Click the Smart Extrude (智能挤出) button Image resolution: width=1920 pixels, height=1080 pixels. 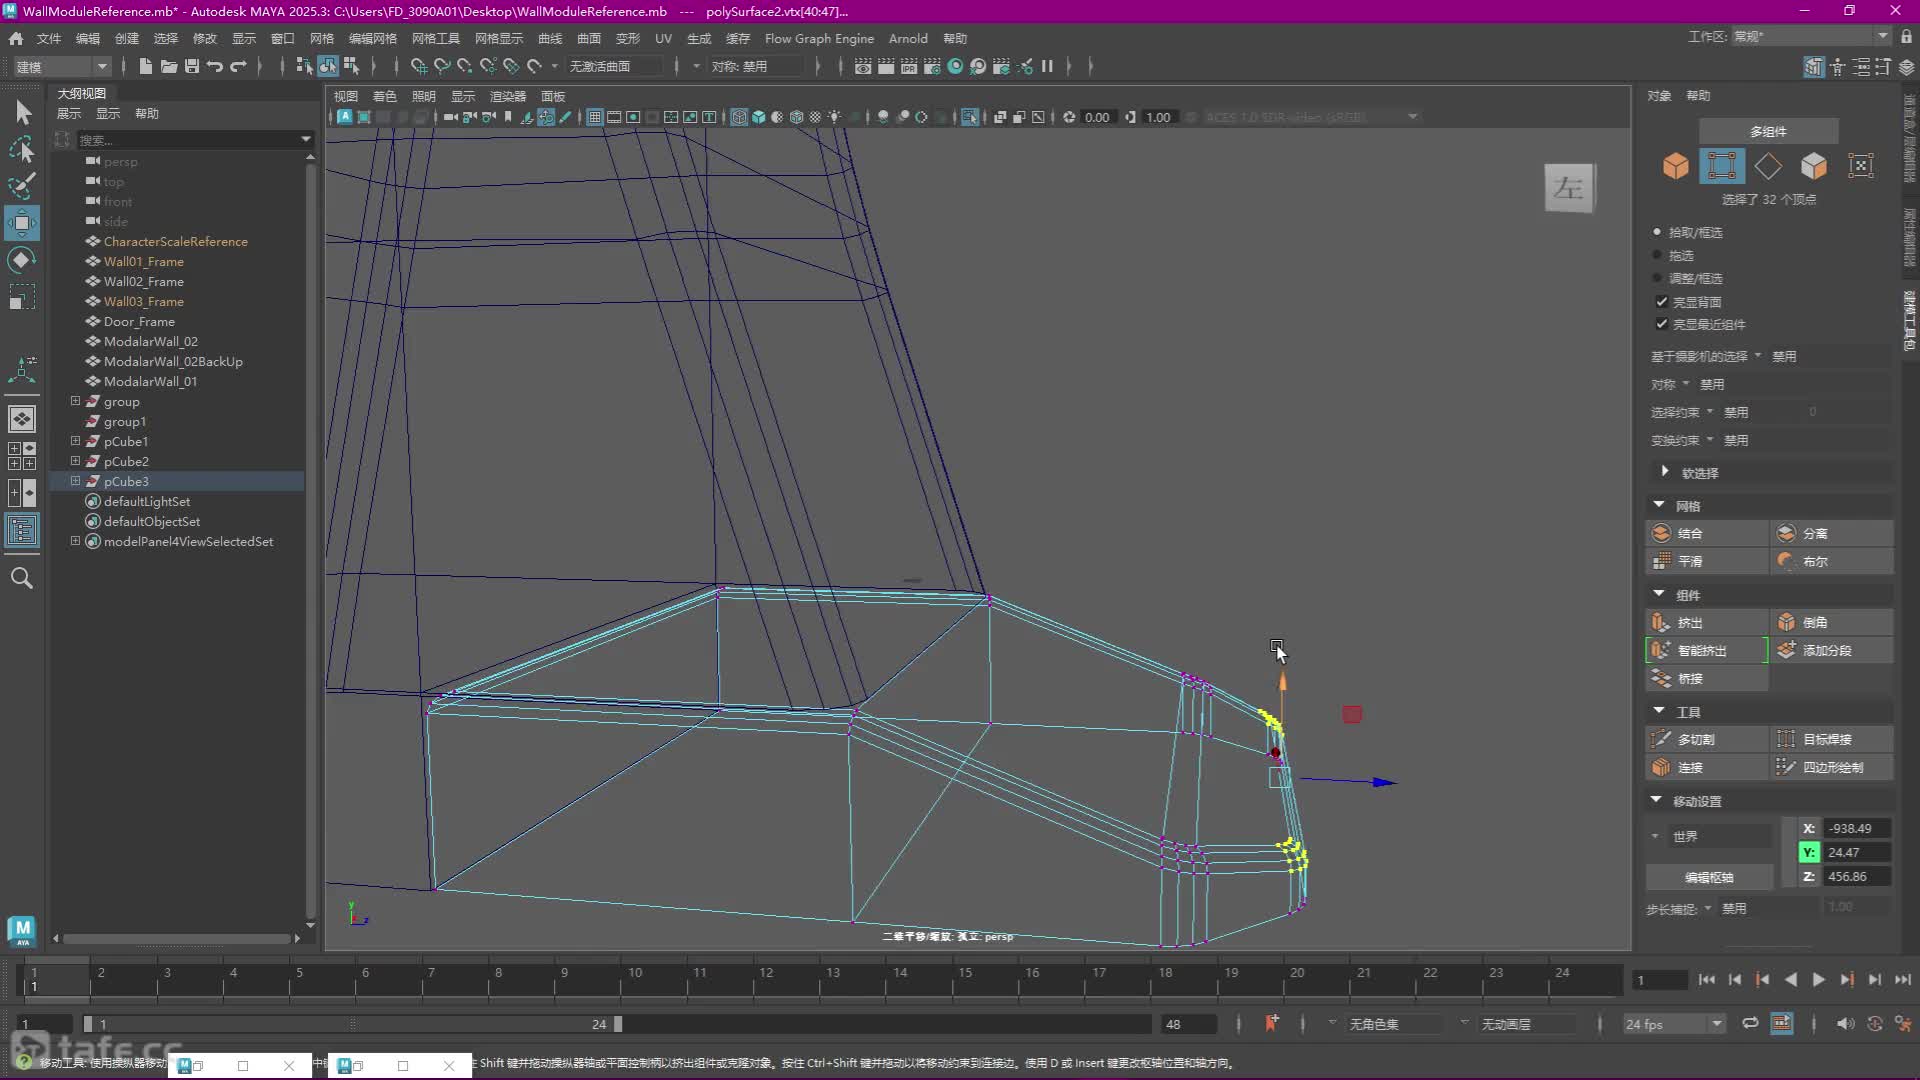(1704, 650)
